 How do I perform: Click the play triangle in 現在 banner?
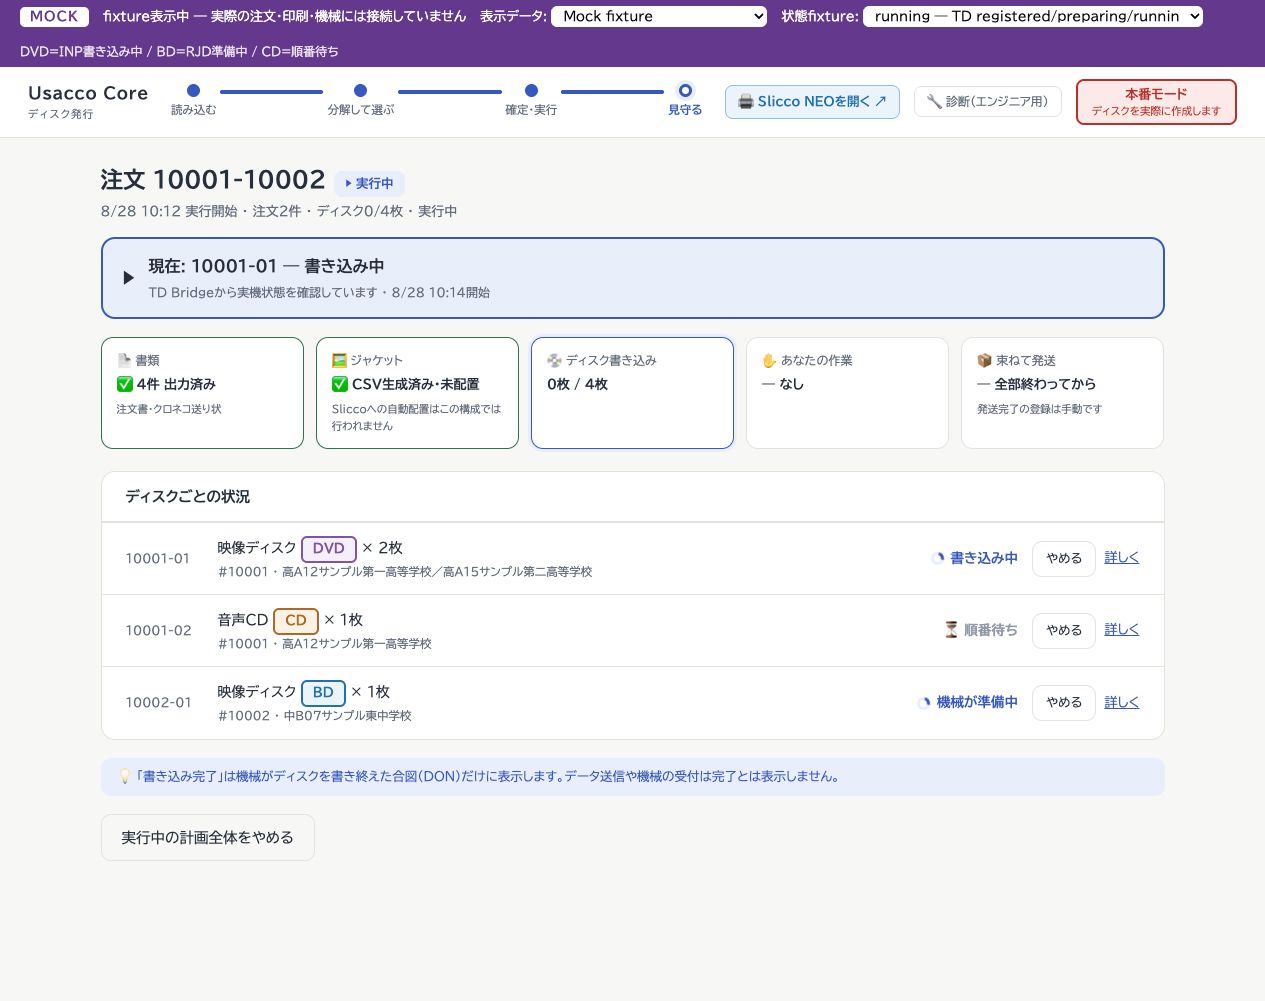pos(128,278)
